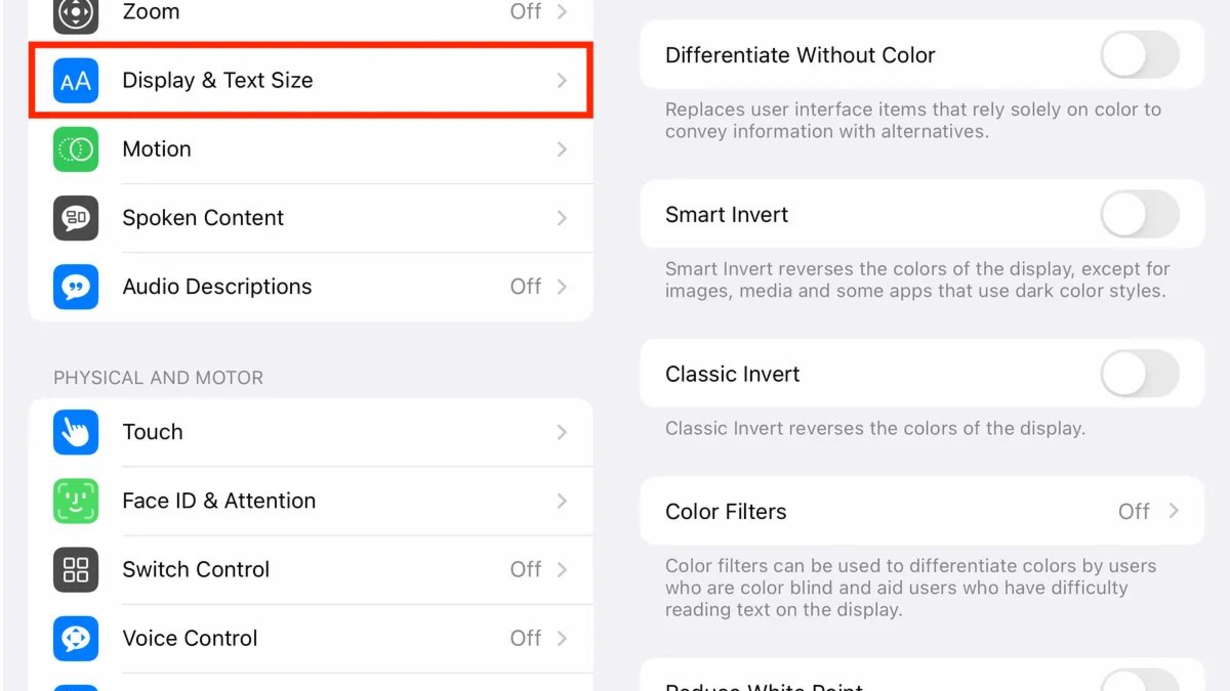Tap the Voice Control icon
Viewport: 1230px width, 691px height.
(76, 639)
